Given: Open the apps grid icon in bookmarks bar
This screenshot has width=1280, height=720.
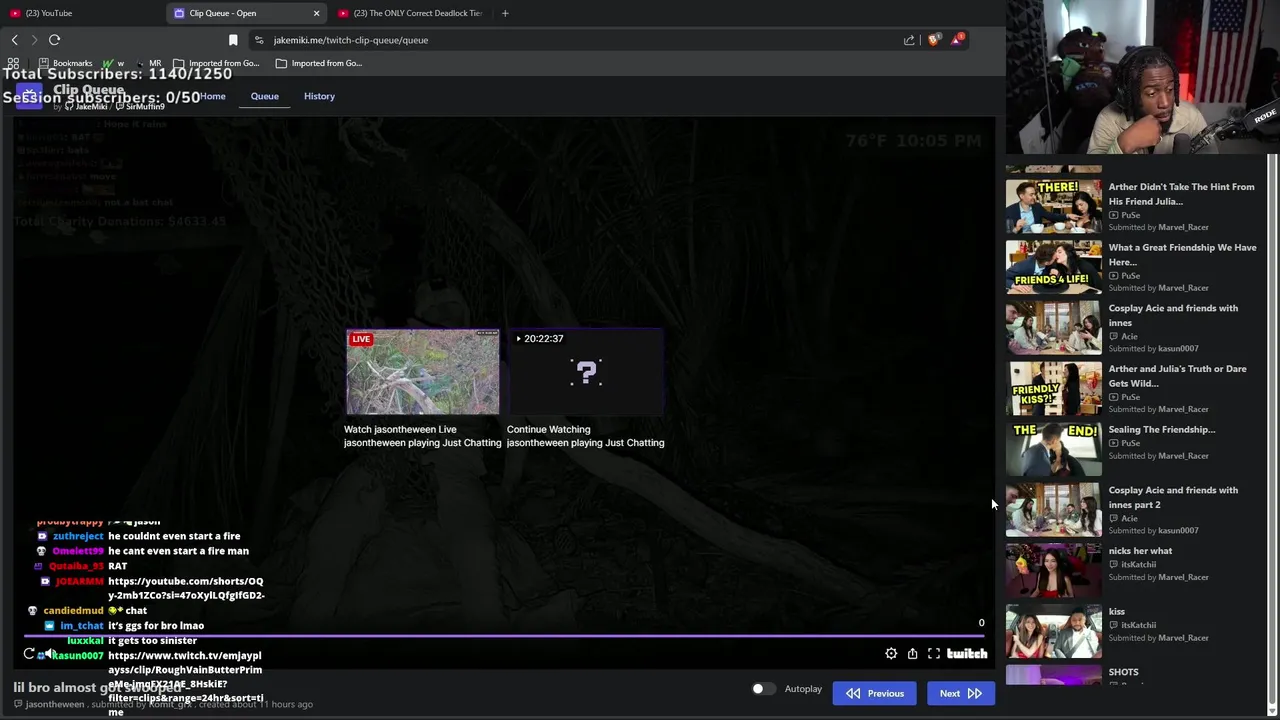Looking at the screenshot, I should coord(13,63).
